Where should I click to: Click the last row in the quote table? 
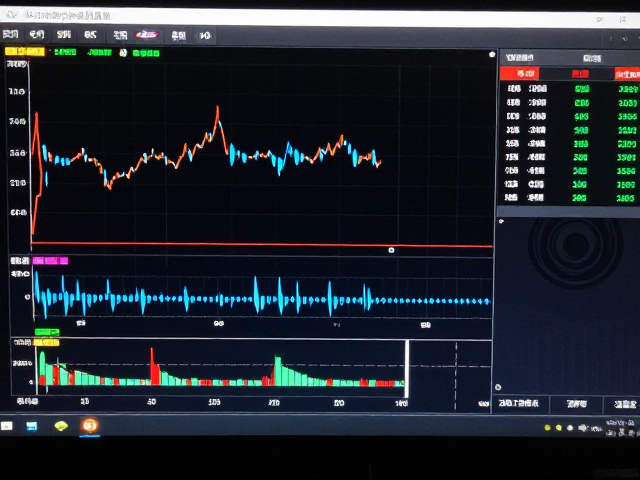pos(570,198)
